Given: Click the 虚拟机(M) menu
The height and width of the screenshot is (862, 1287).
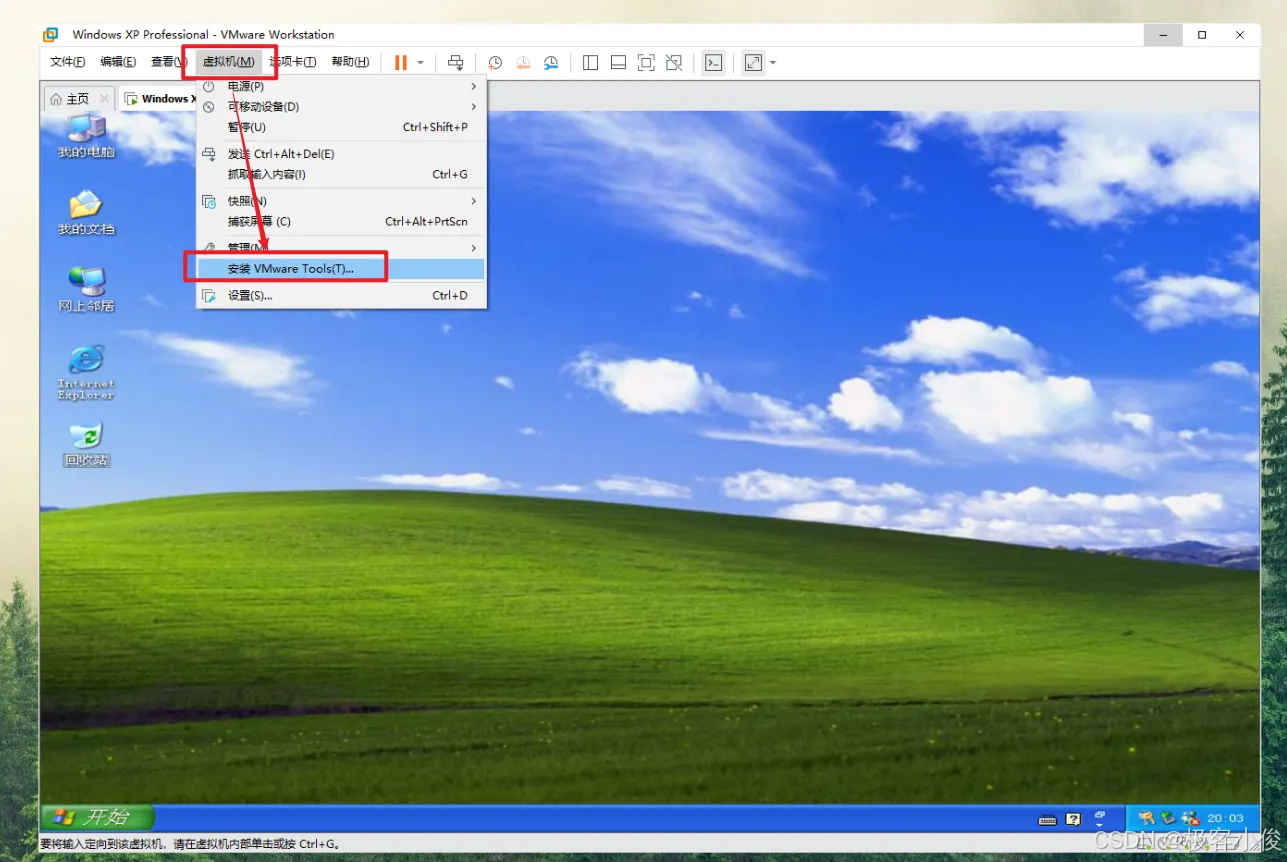Looking at the screenshot, I should tap(229, 62).
